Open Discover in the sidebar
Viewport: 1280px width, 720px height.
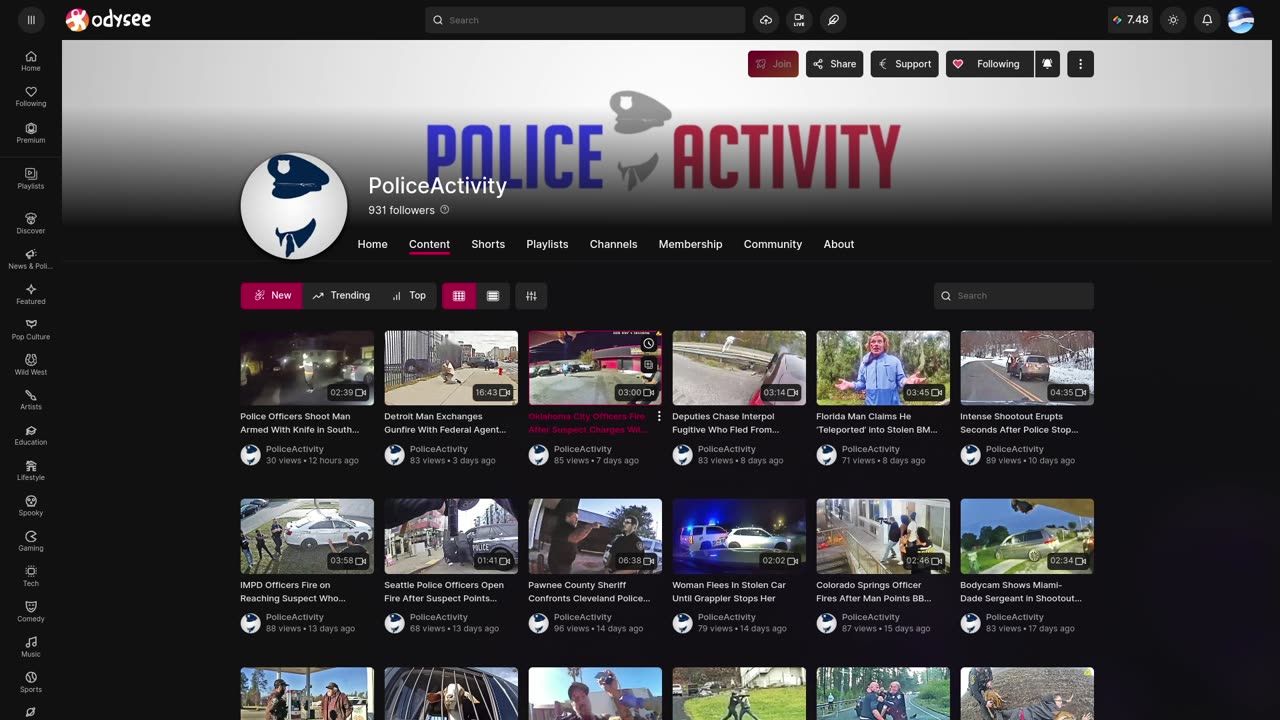pyautogui.click(x=31, y=224)
